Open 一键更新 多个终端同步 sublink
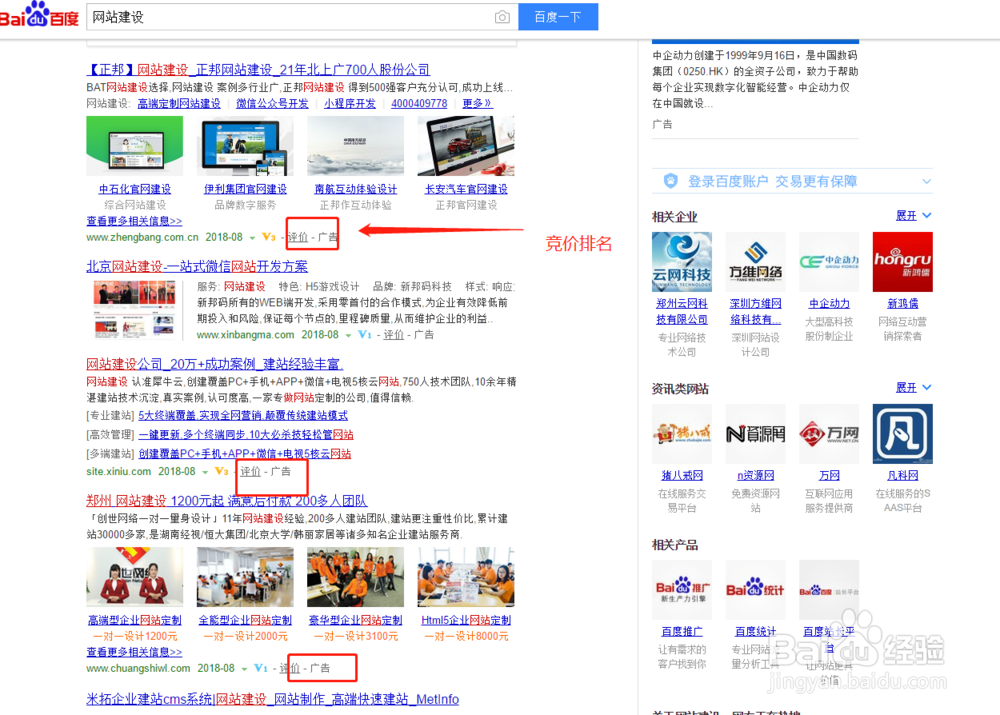This screenshot has height=715, width=1000. tap(246, 435)
